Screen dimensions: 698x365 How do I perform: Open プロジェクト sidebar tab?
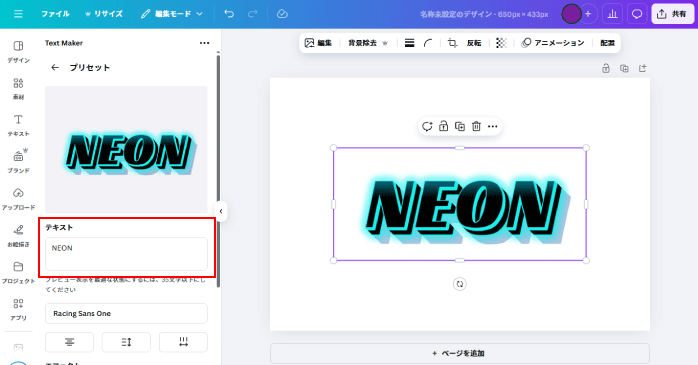tap(18, 273)
